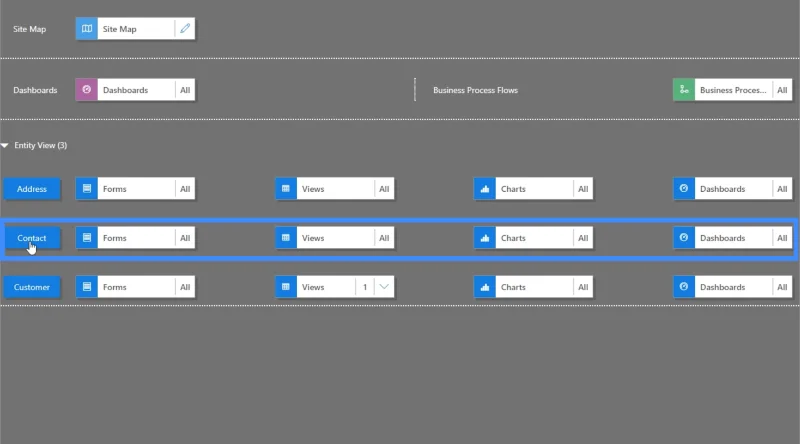The height and width of the screenshot is (444, 800).
Task: Click the Dashboards icon in Contact row
Action: click(x=684, y=238)
